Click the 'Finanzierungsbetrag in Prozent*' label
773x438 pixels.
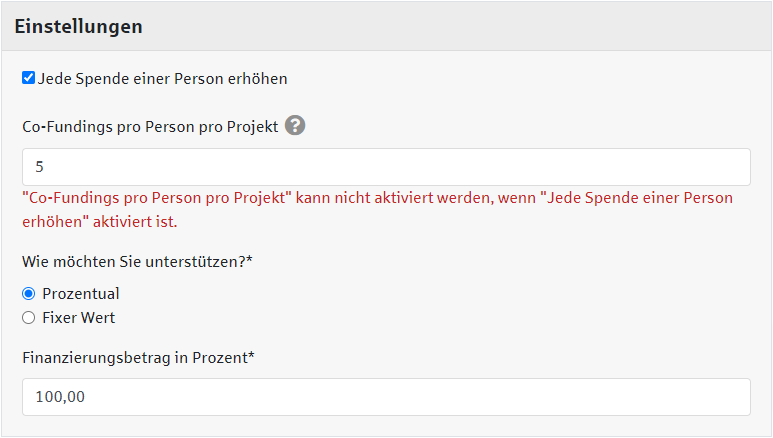point(138,356)
